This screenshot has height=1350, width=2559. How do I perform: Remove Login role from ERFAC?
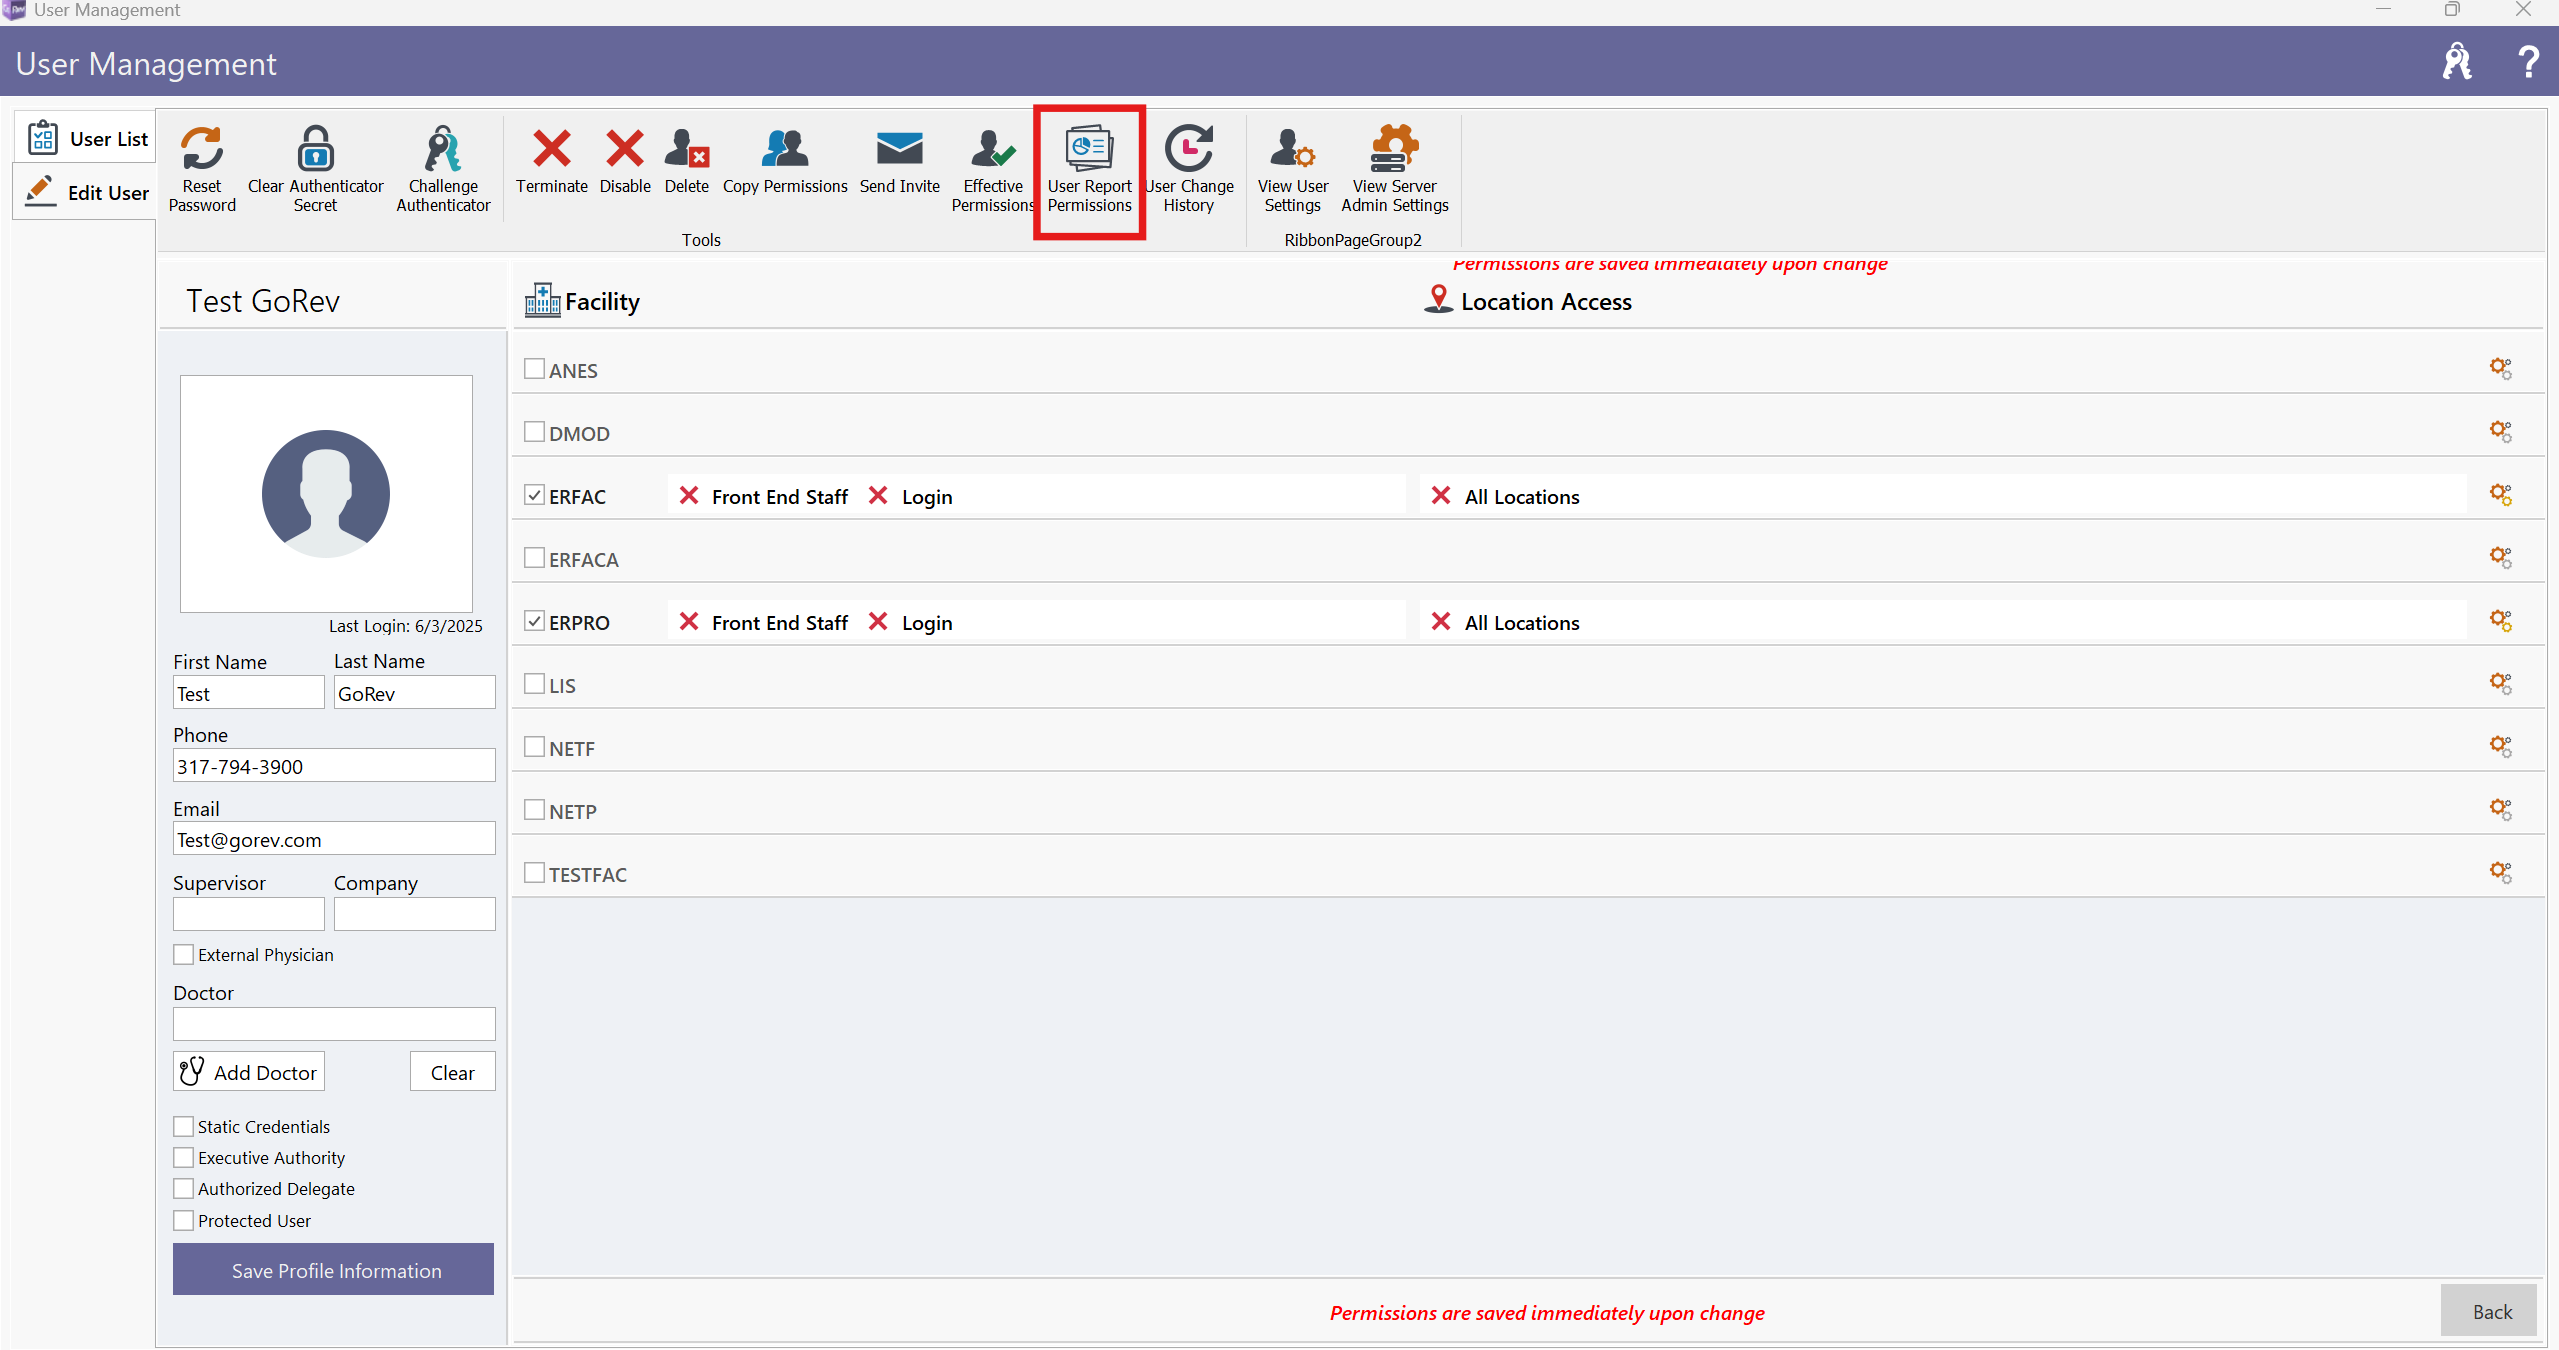[x=878, y=496]
